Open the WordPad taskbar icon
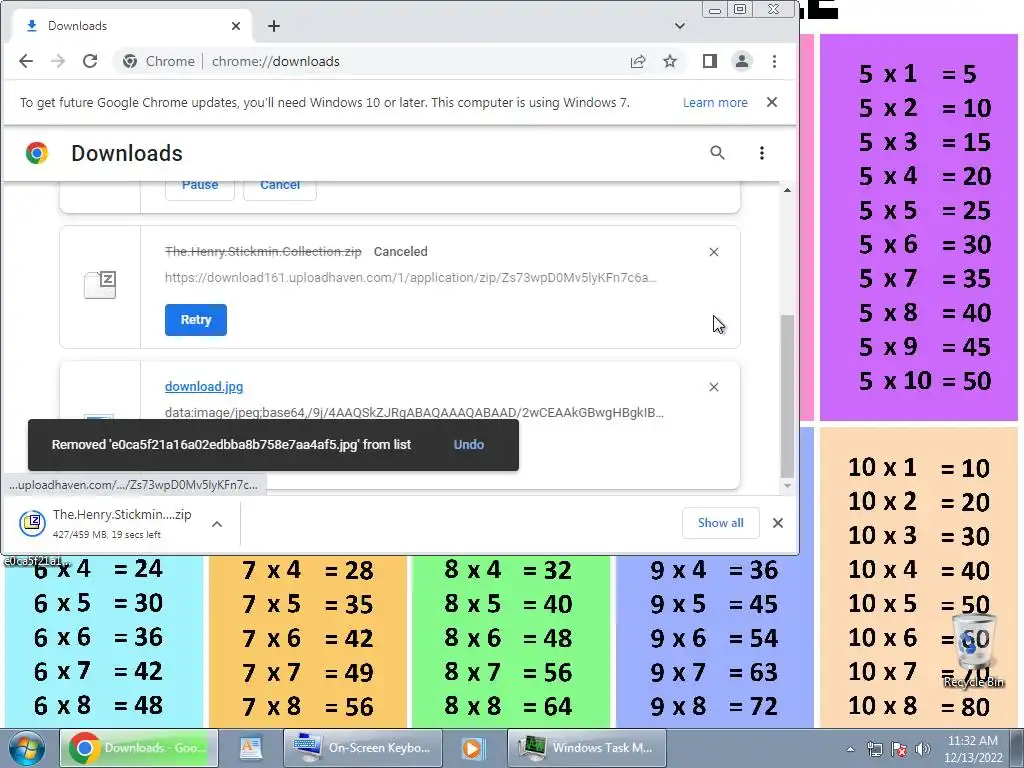 (x=250, y=748)
